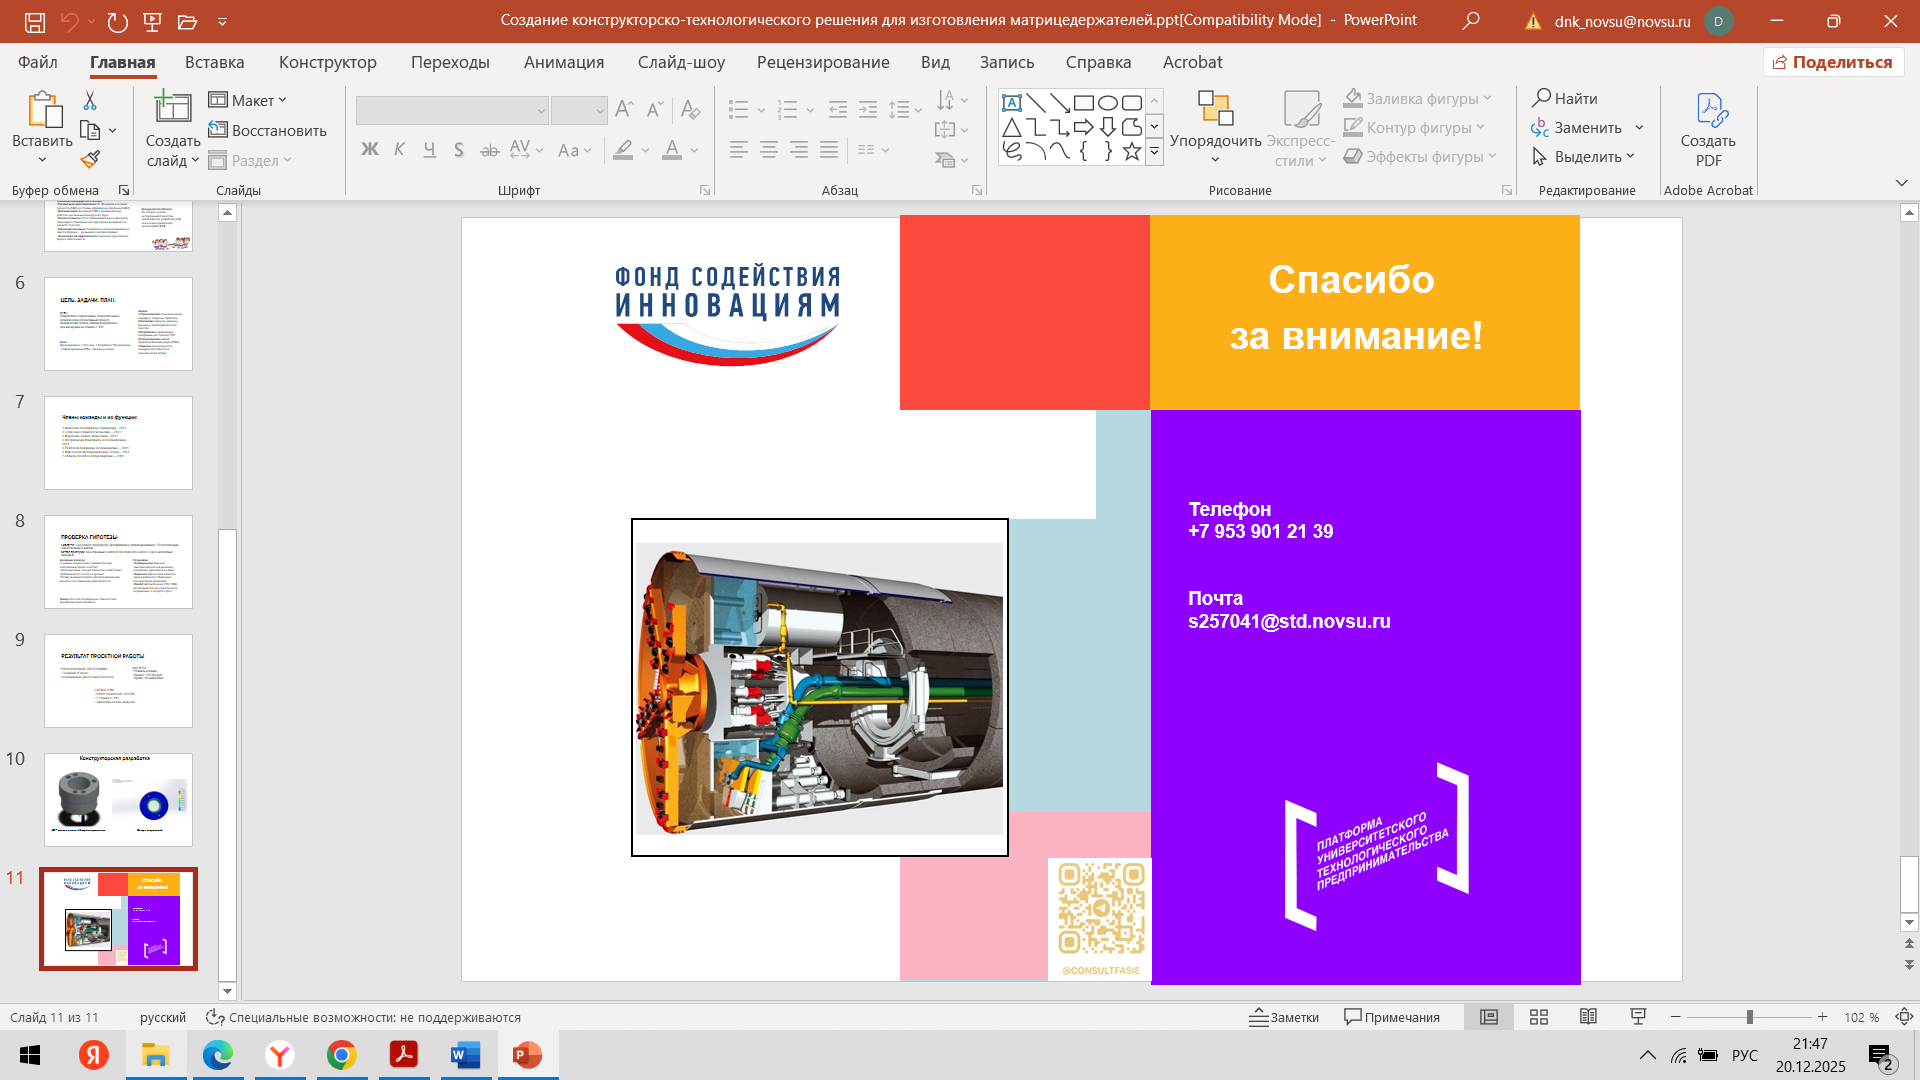Expand the Layout (Макет) dropdown
The image size is (1920, 1080).
point(249,100)
